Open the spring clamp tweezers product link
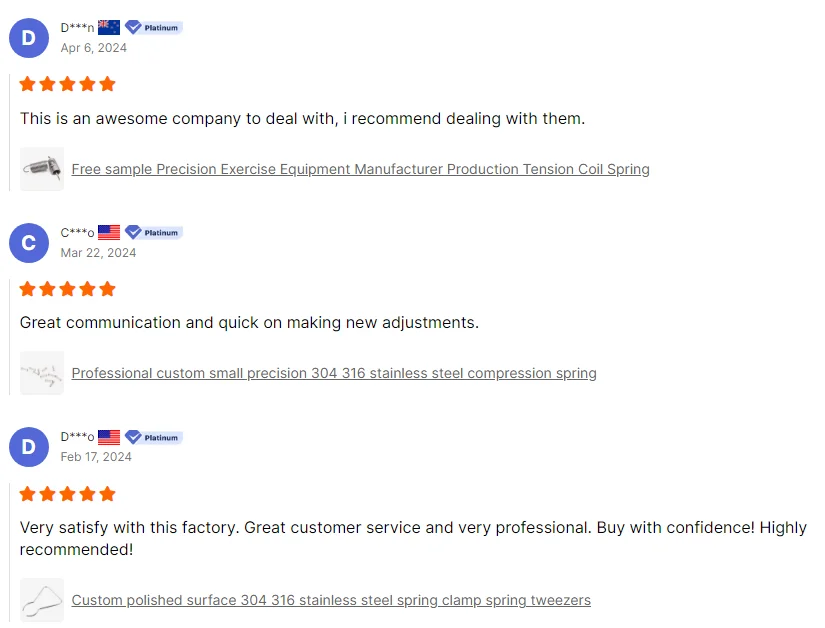This screenshot has width=825, height=628. pyautogui.click(x=331, y=600)
